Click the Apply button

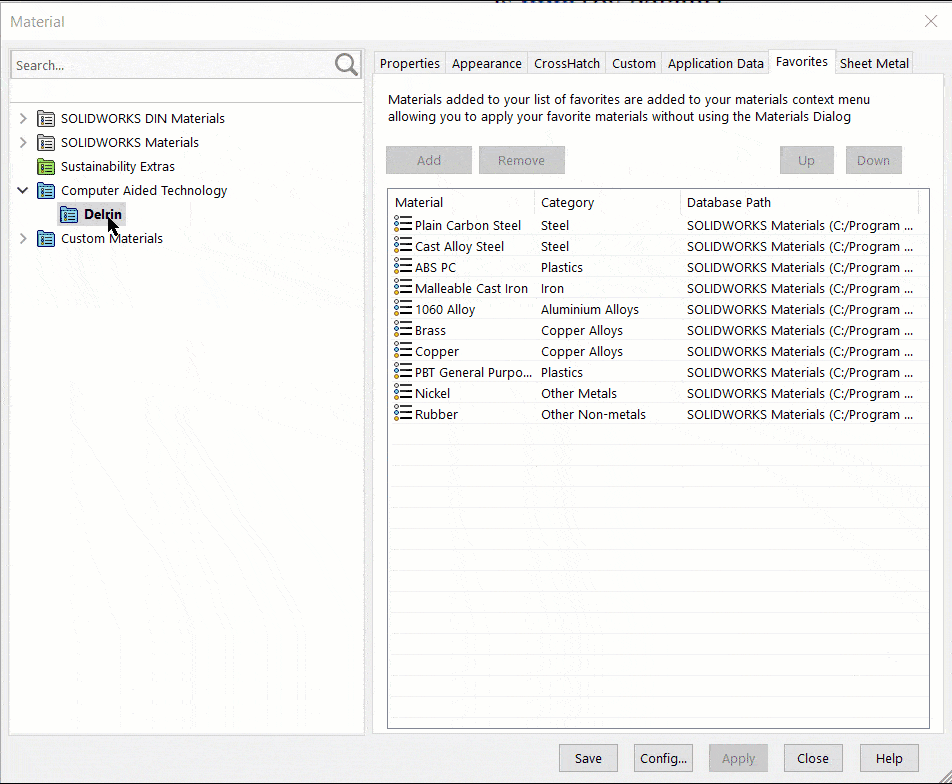tap(738, 758)
